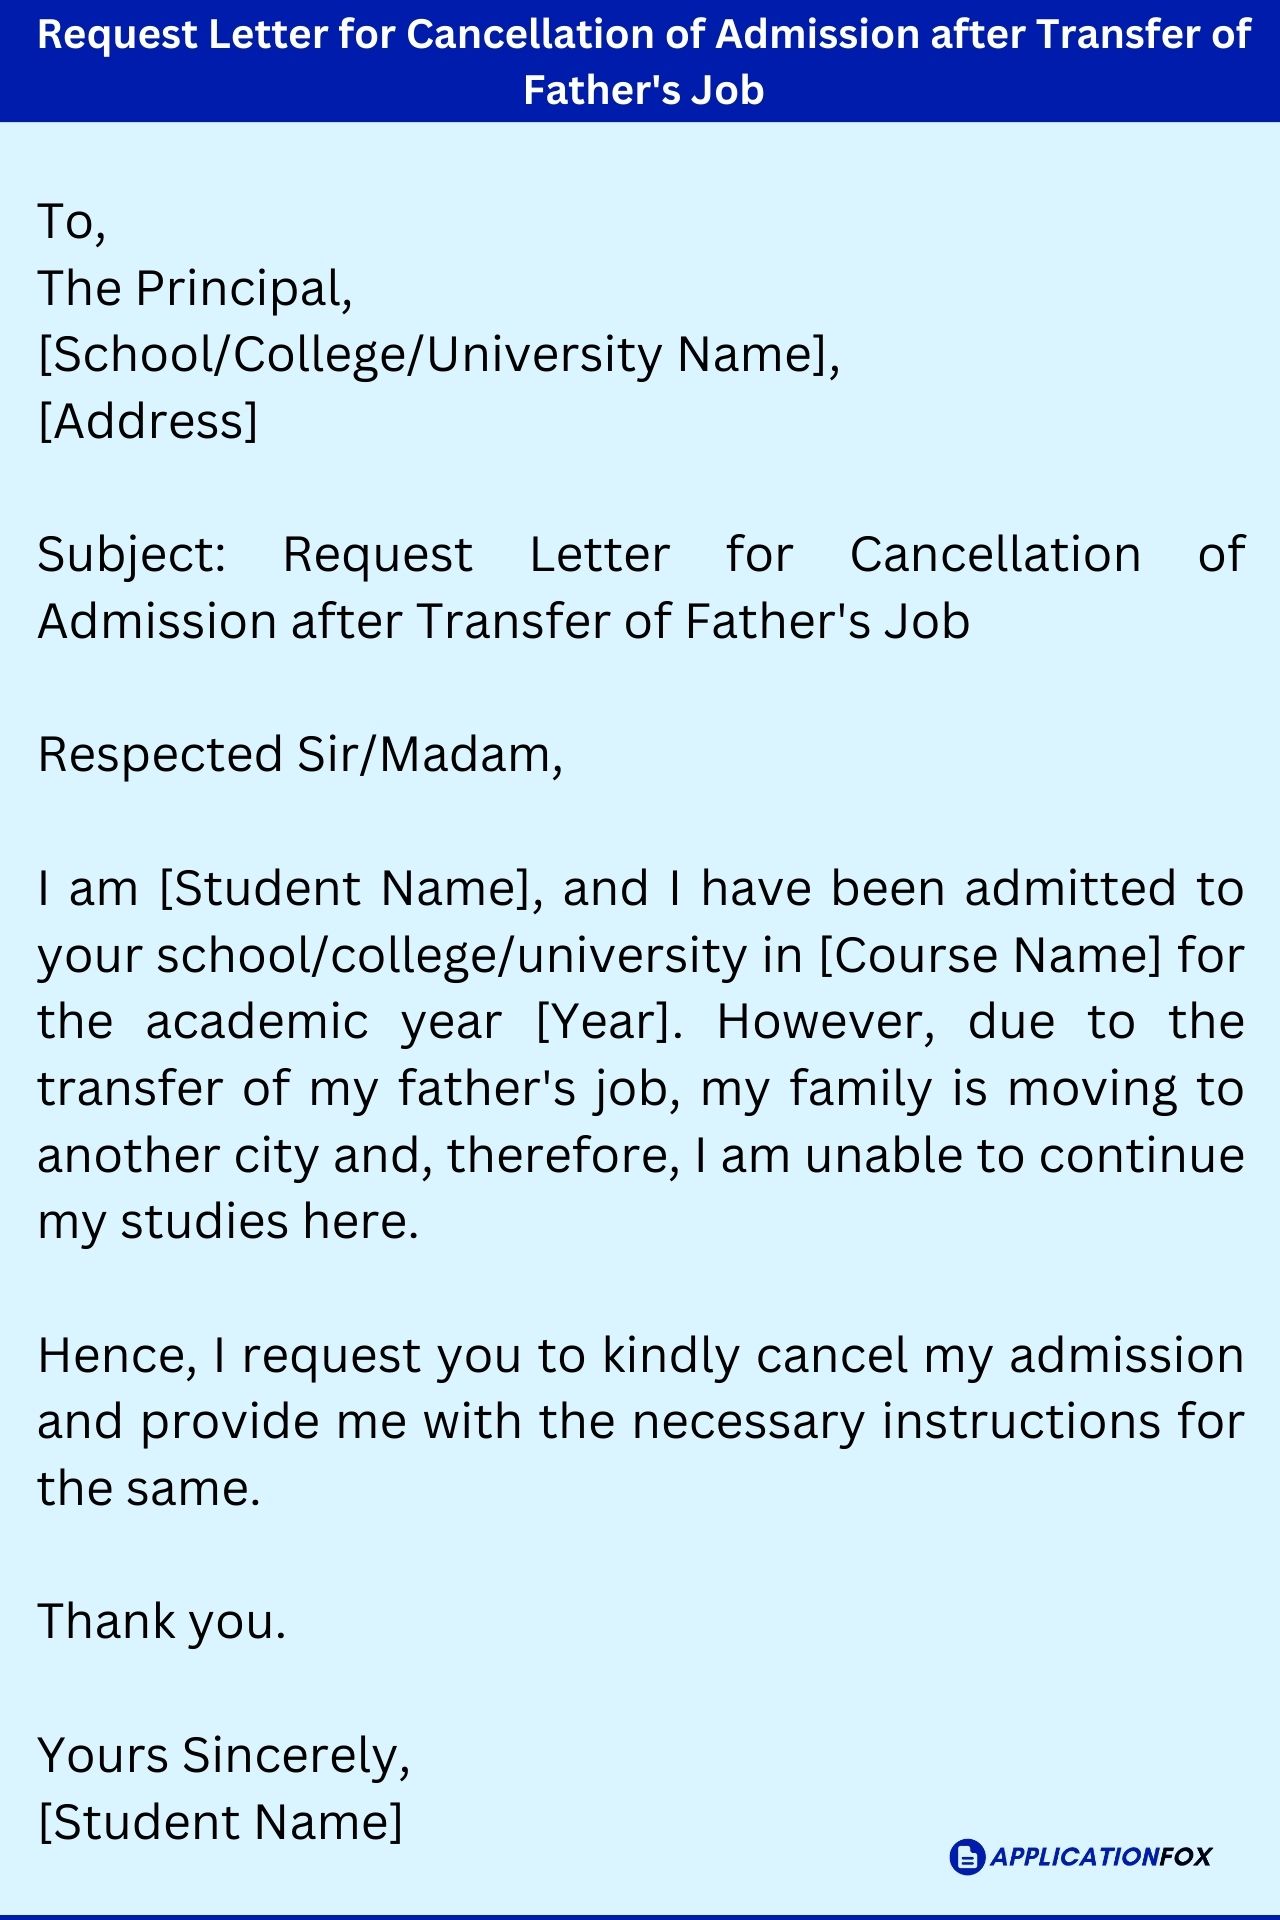Screen dimensions: 1280x1920
Task: Select the Course Name placeholder
Action: (990, 956)
